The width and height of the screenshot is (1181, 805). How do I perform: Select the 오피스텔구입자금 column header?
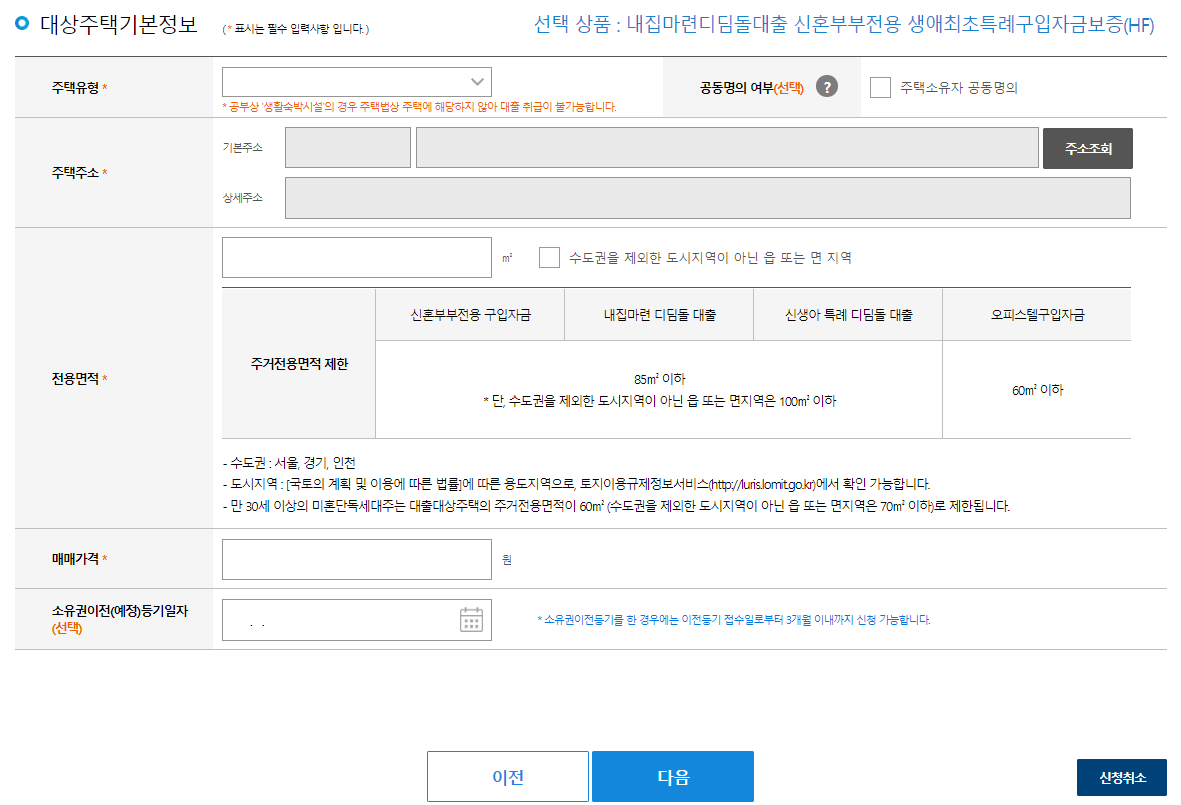[x=1036, y=313]
